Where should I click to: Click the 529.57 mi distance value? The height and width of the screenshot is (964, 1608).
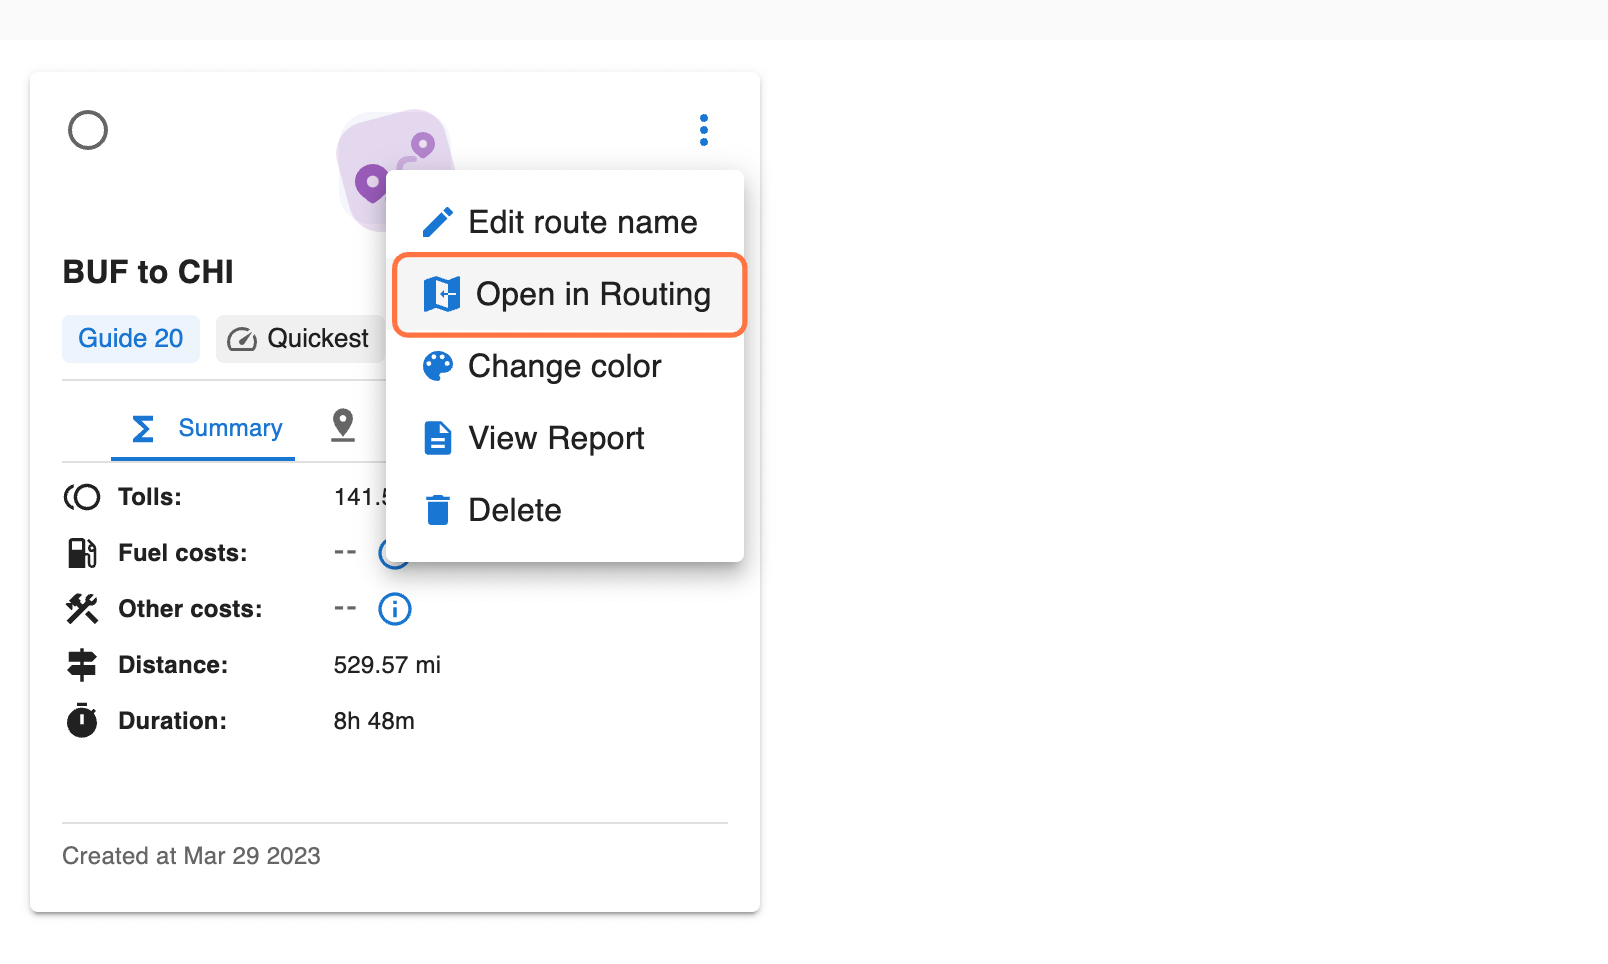[387, 665]
